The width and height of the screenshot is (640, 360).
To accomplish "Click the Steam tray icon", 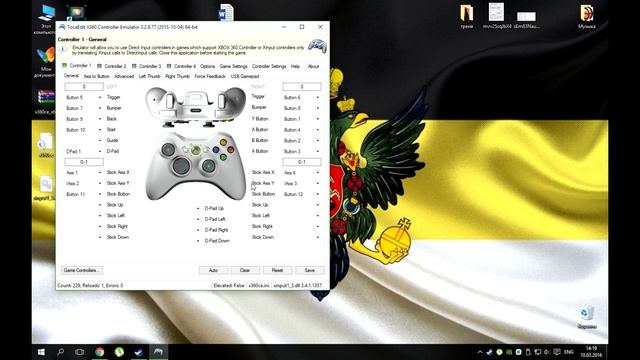I will [489, 352].
